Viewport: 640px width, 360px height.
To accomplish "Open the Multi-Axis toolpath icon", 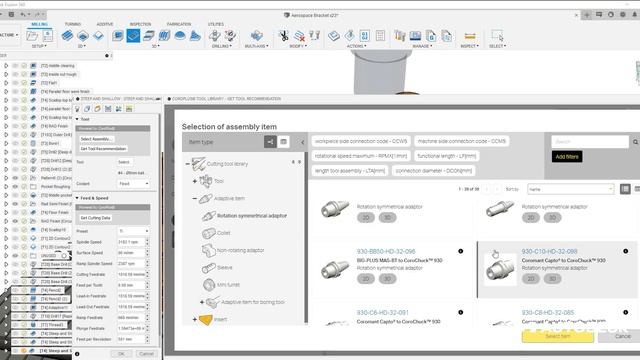I will (x=257, y=36).
